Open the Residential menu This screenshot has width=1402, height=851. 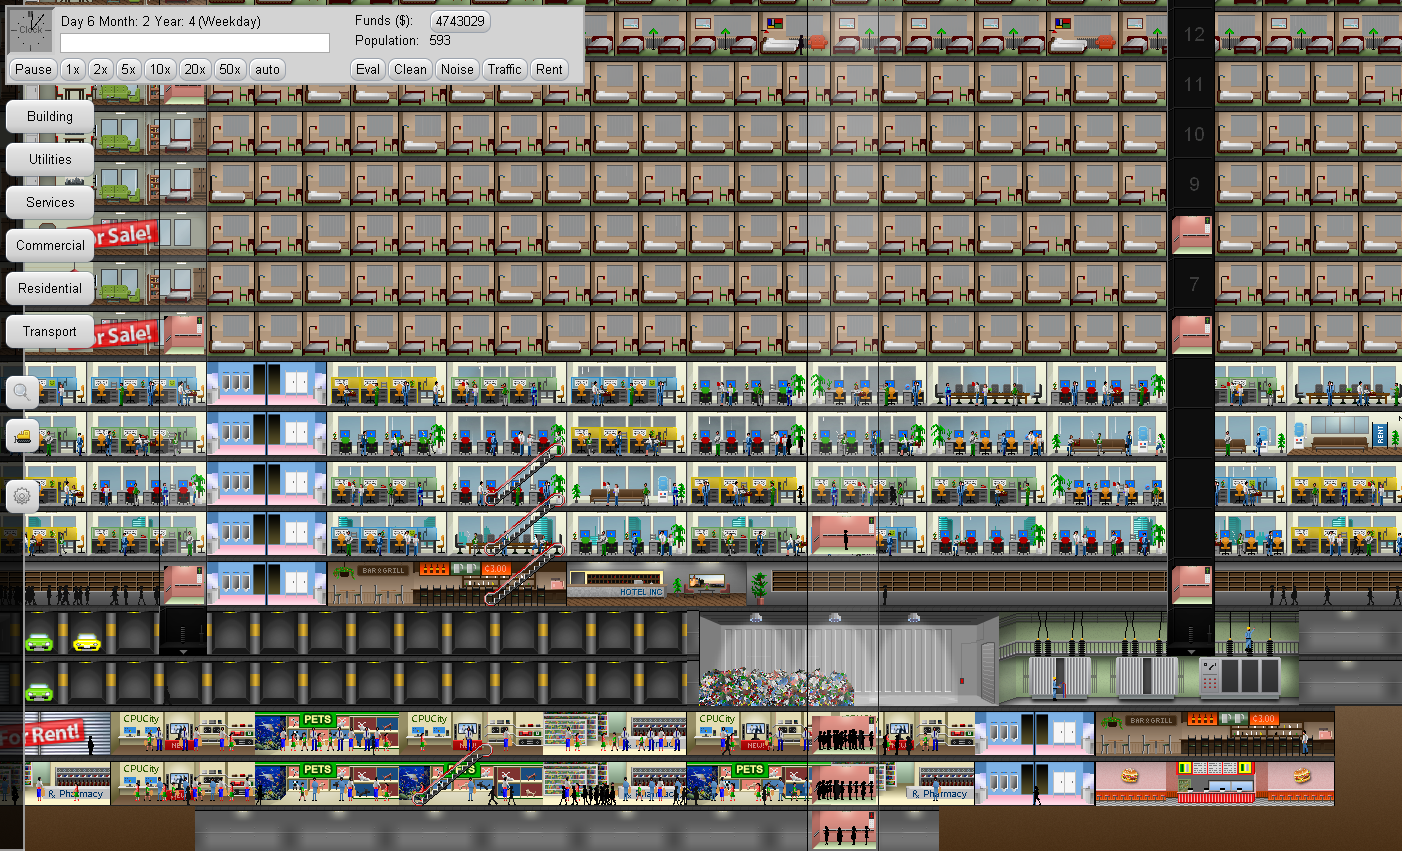(50, 289)
